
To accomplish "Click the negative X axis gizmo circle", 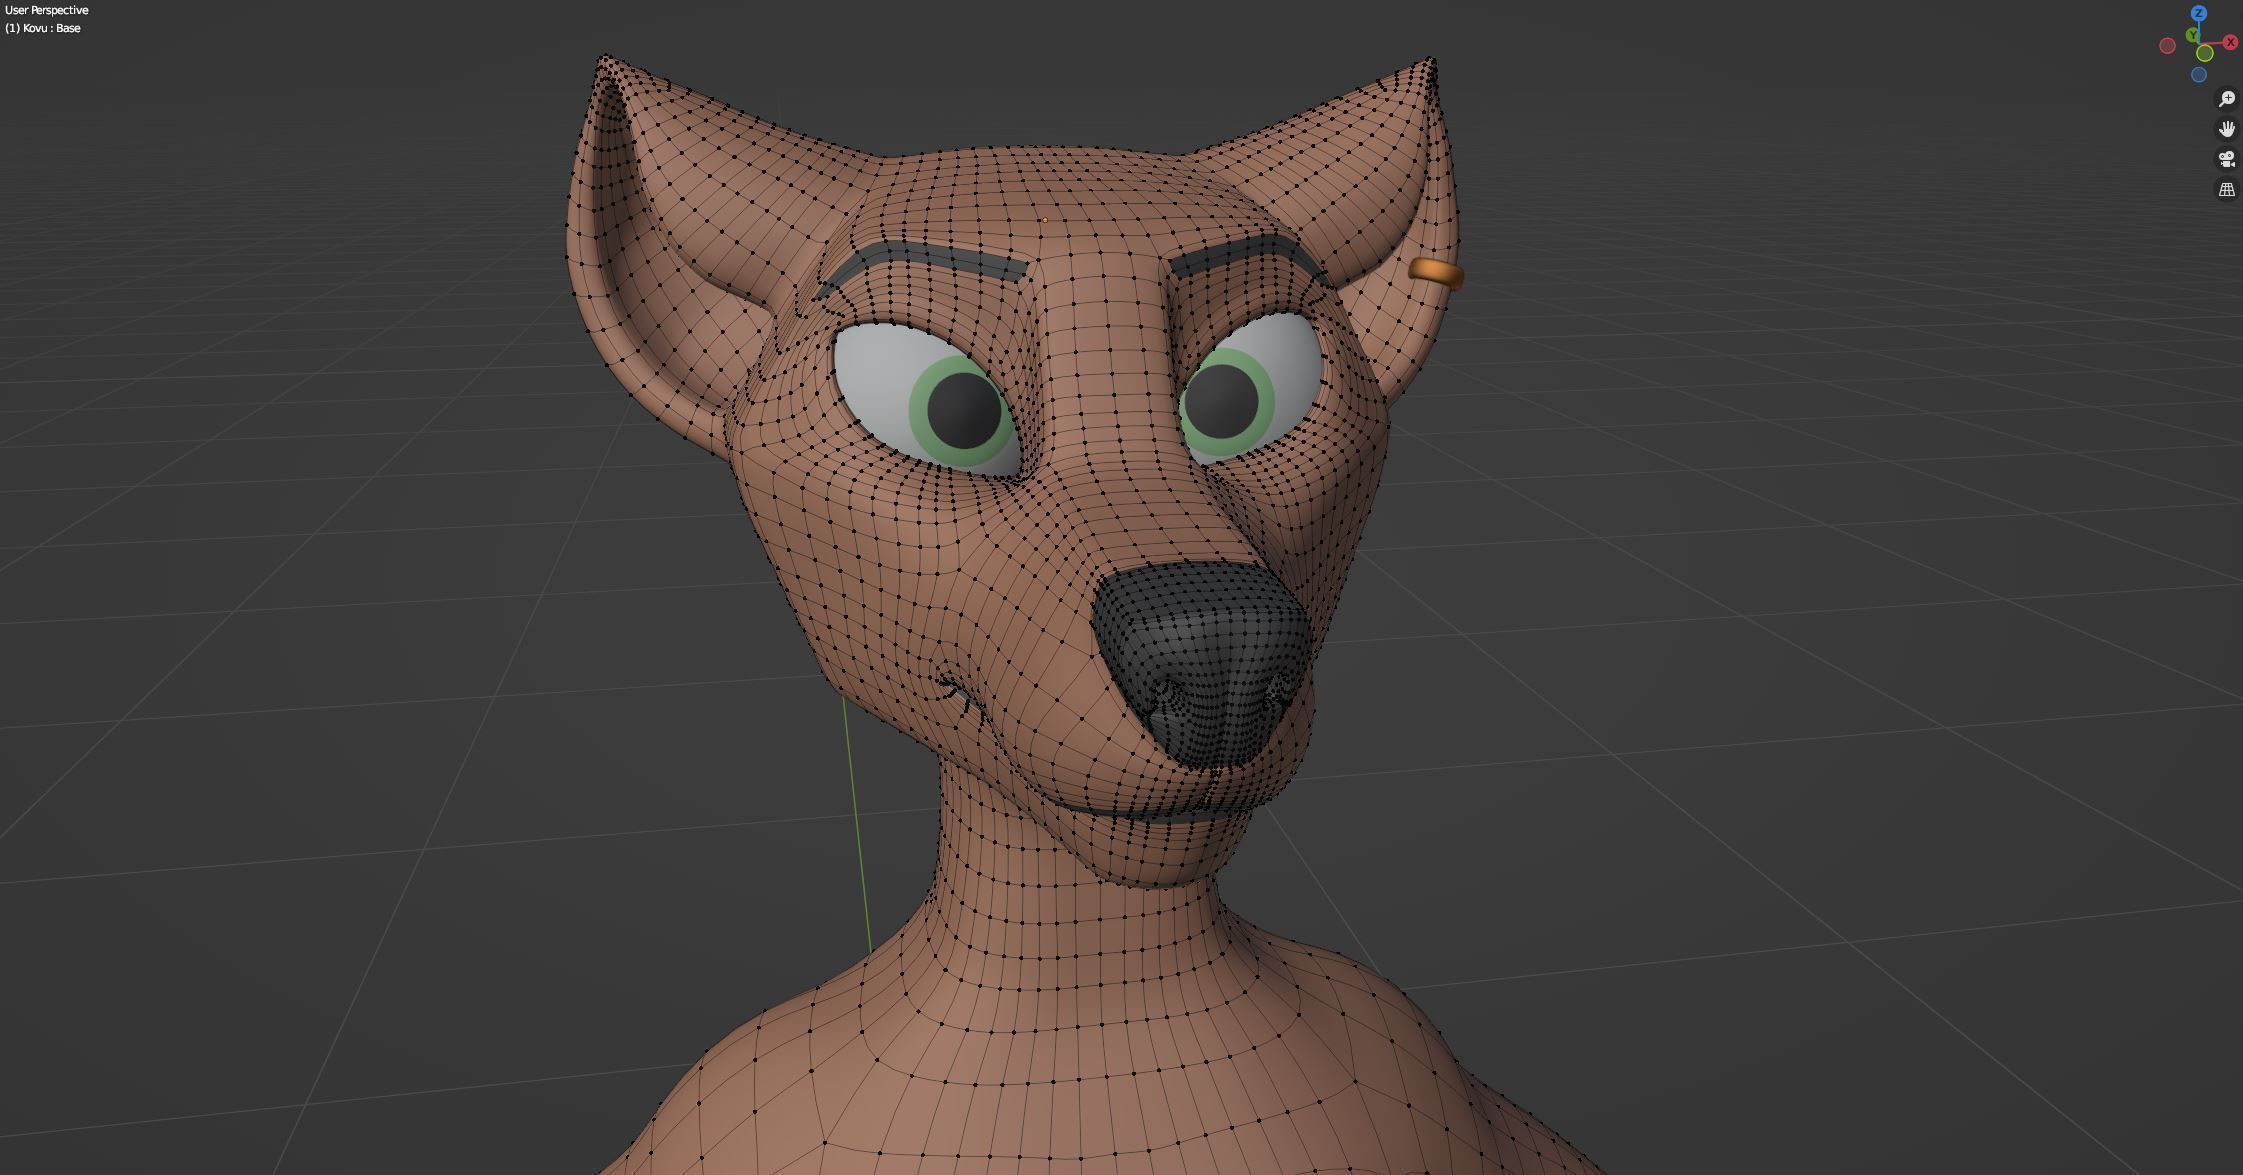I will pos(2167,45).
